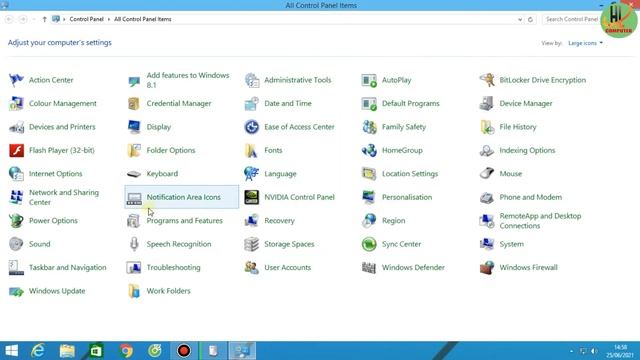Click the Location Settings link
The width and height of the screenshot is (640, 360).
[x=410, y=174]
